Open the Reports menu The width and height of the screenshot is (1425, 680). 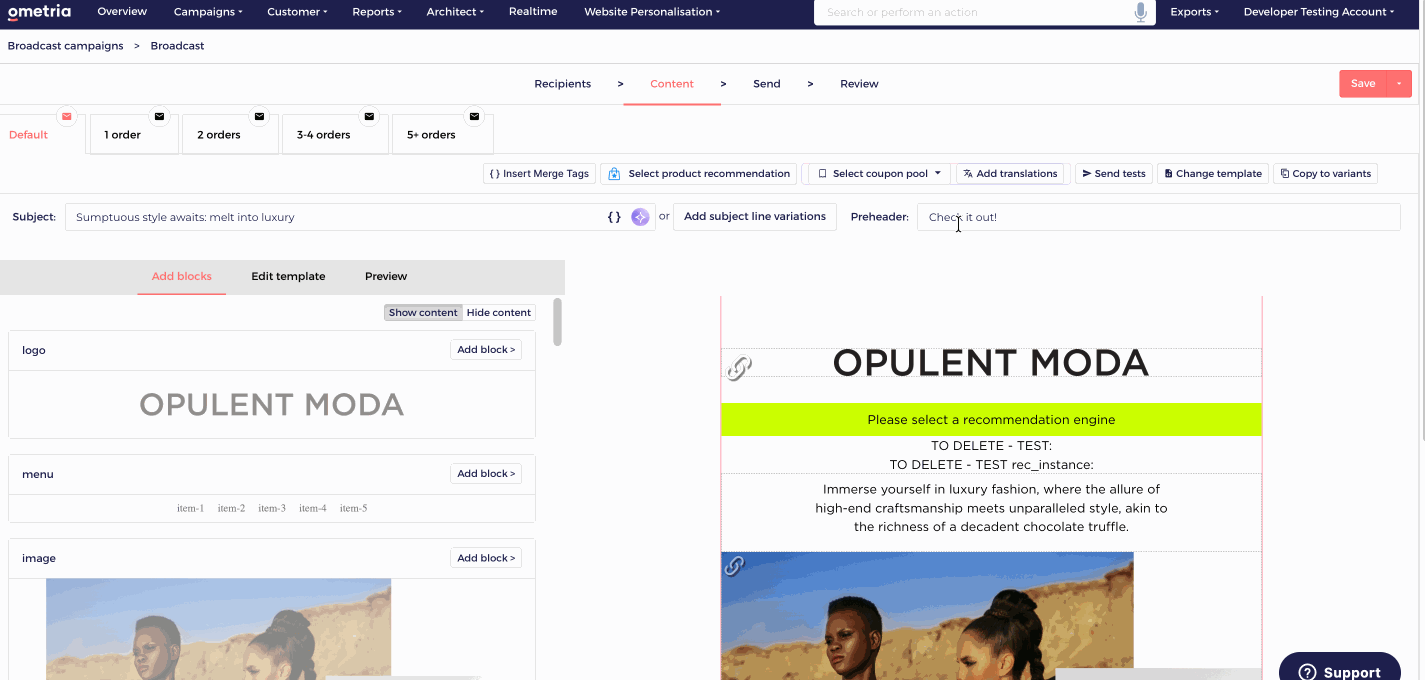click(x=377, y=12)
